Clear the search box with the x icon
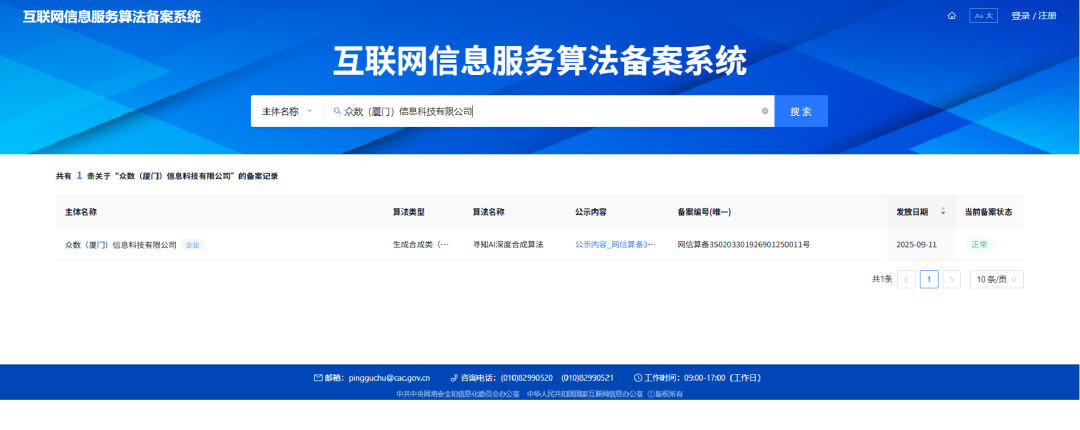Viewport: 1080px width, 430px height. [765, 111]
